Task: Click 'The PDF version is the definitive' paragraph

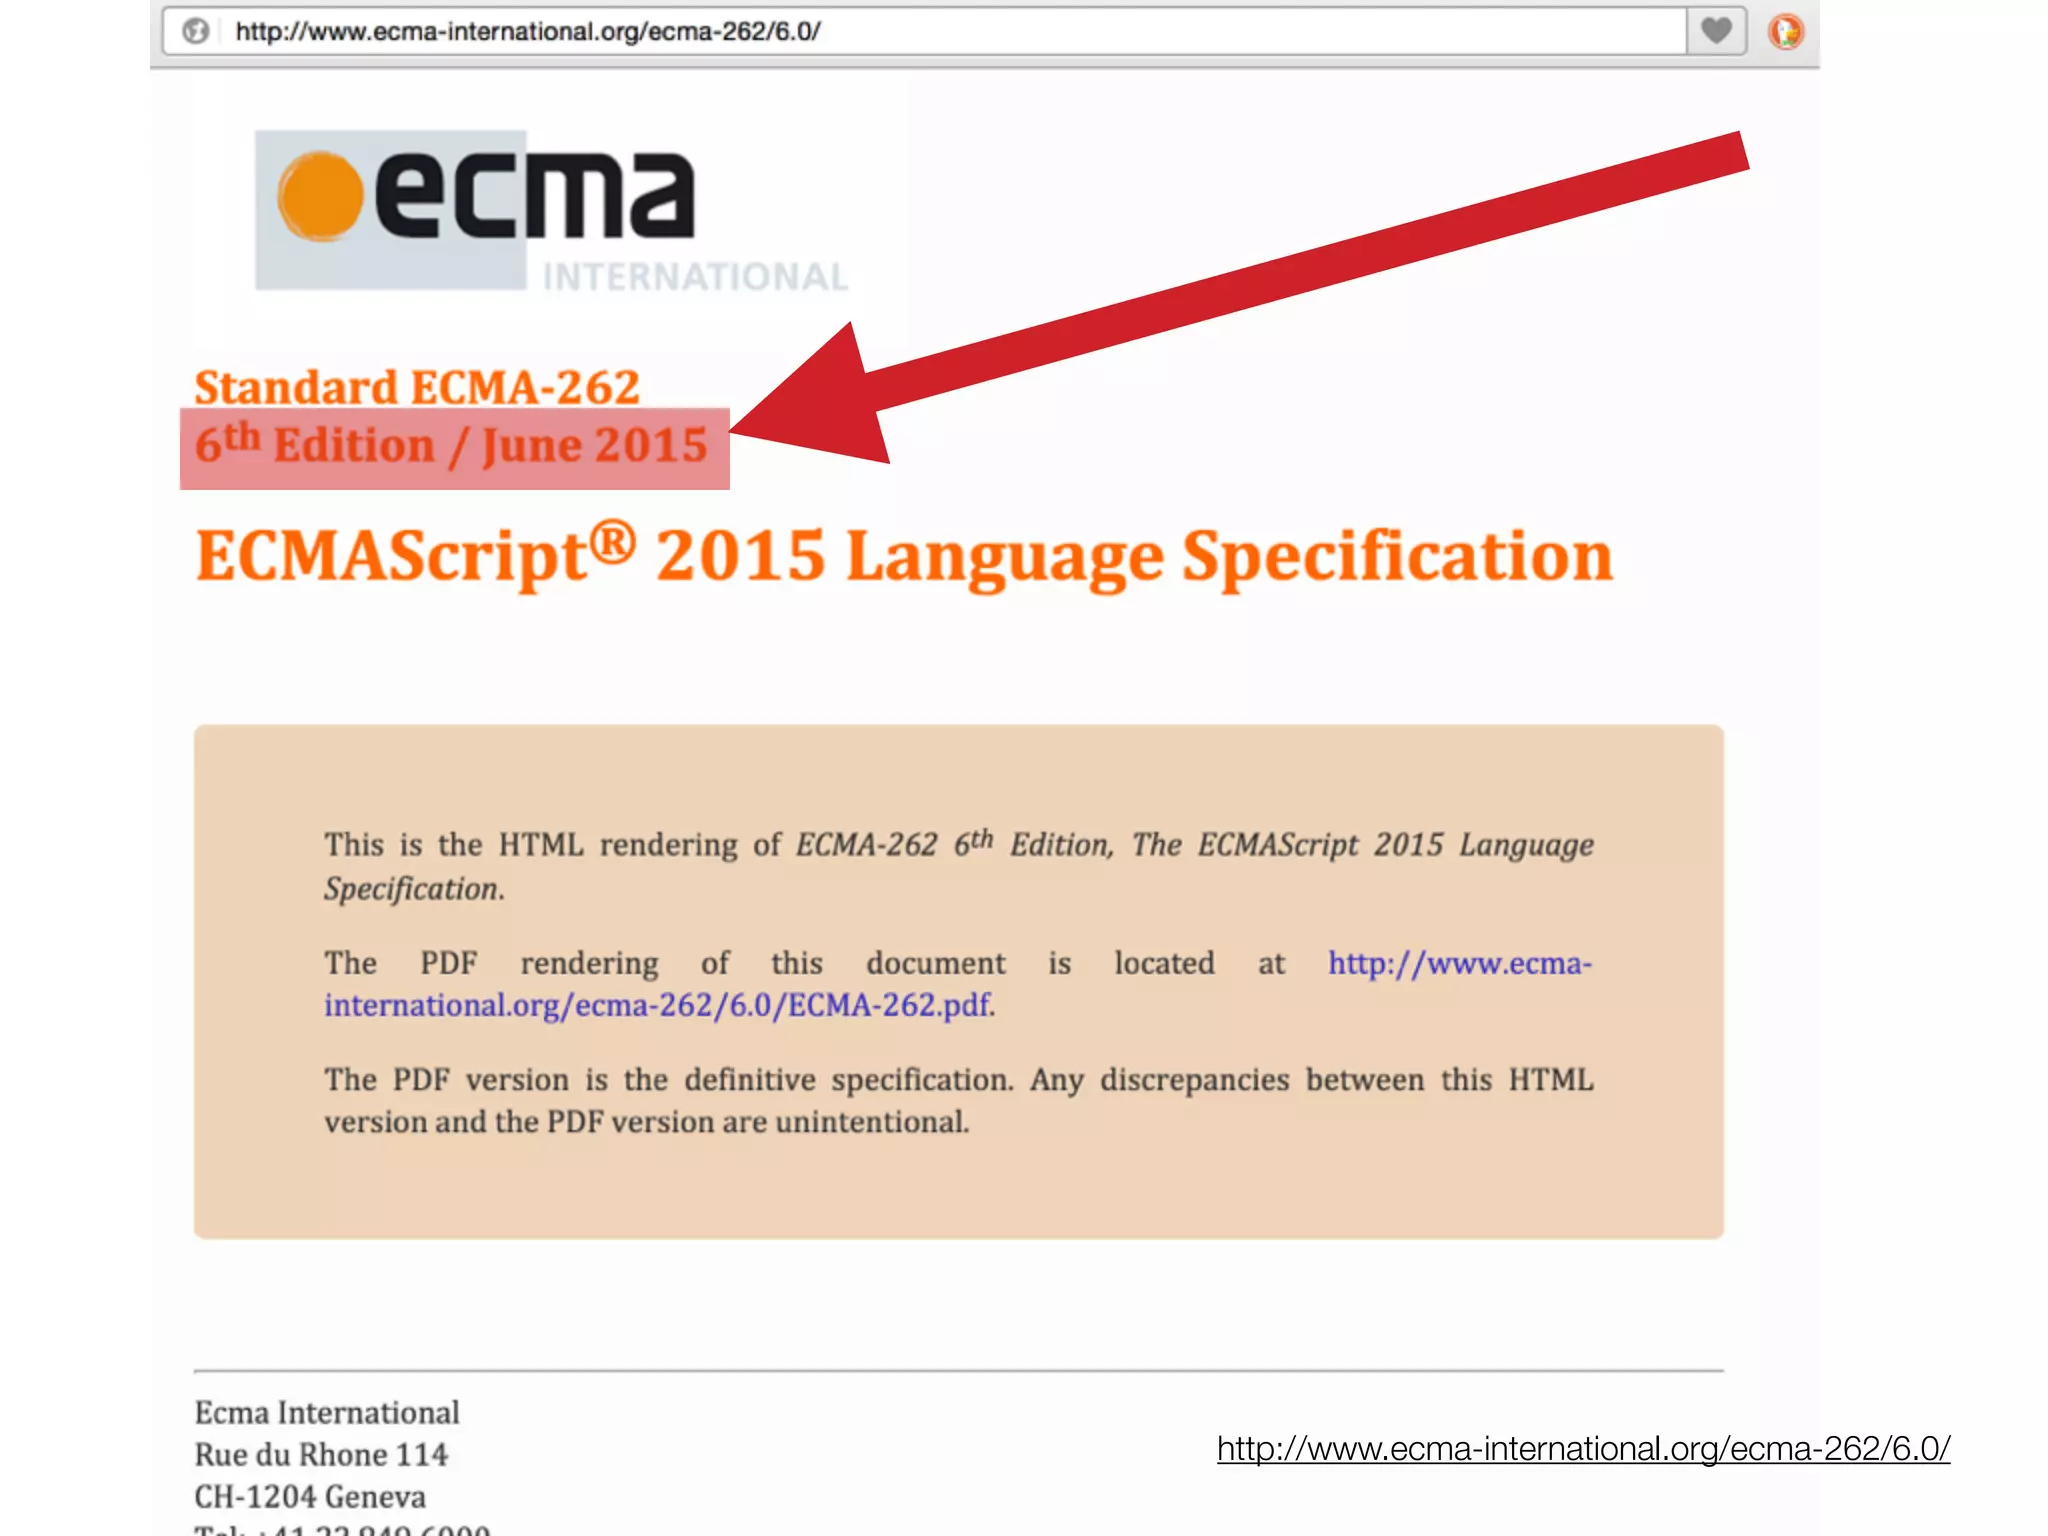Action: click(x=958, y=1100)
